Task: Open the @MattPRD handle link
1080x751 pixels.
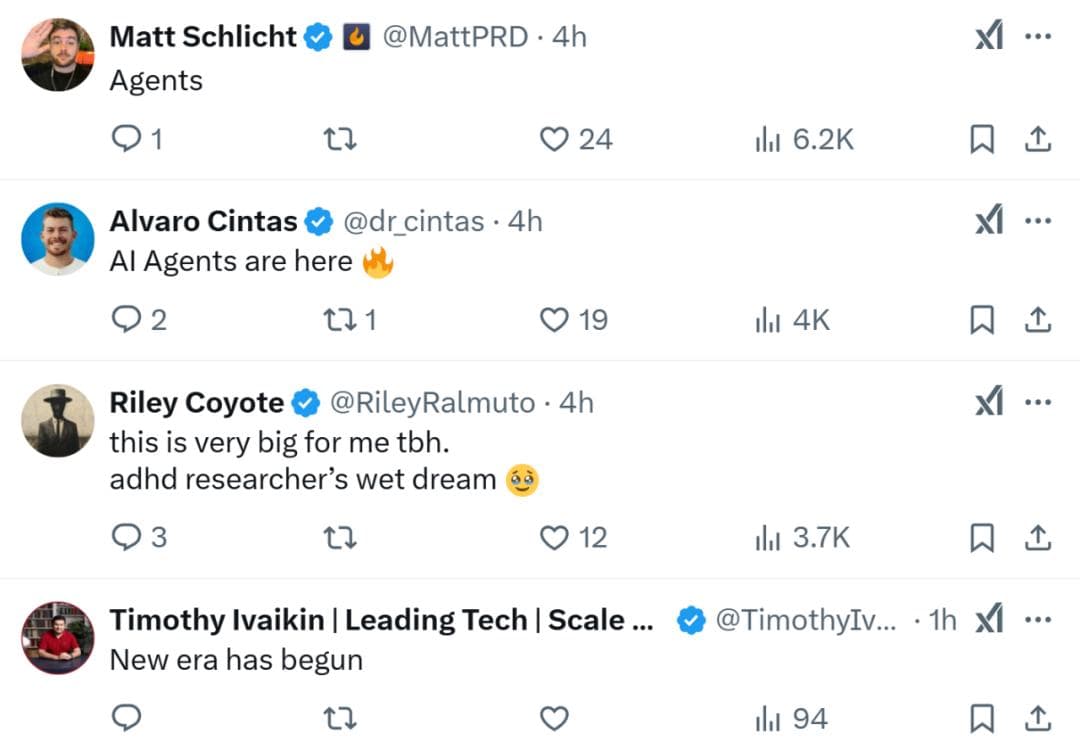Action: point(455,37)
